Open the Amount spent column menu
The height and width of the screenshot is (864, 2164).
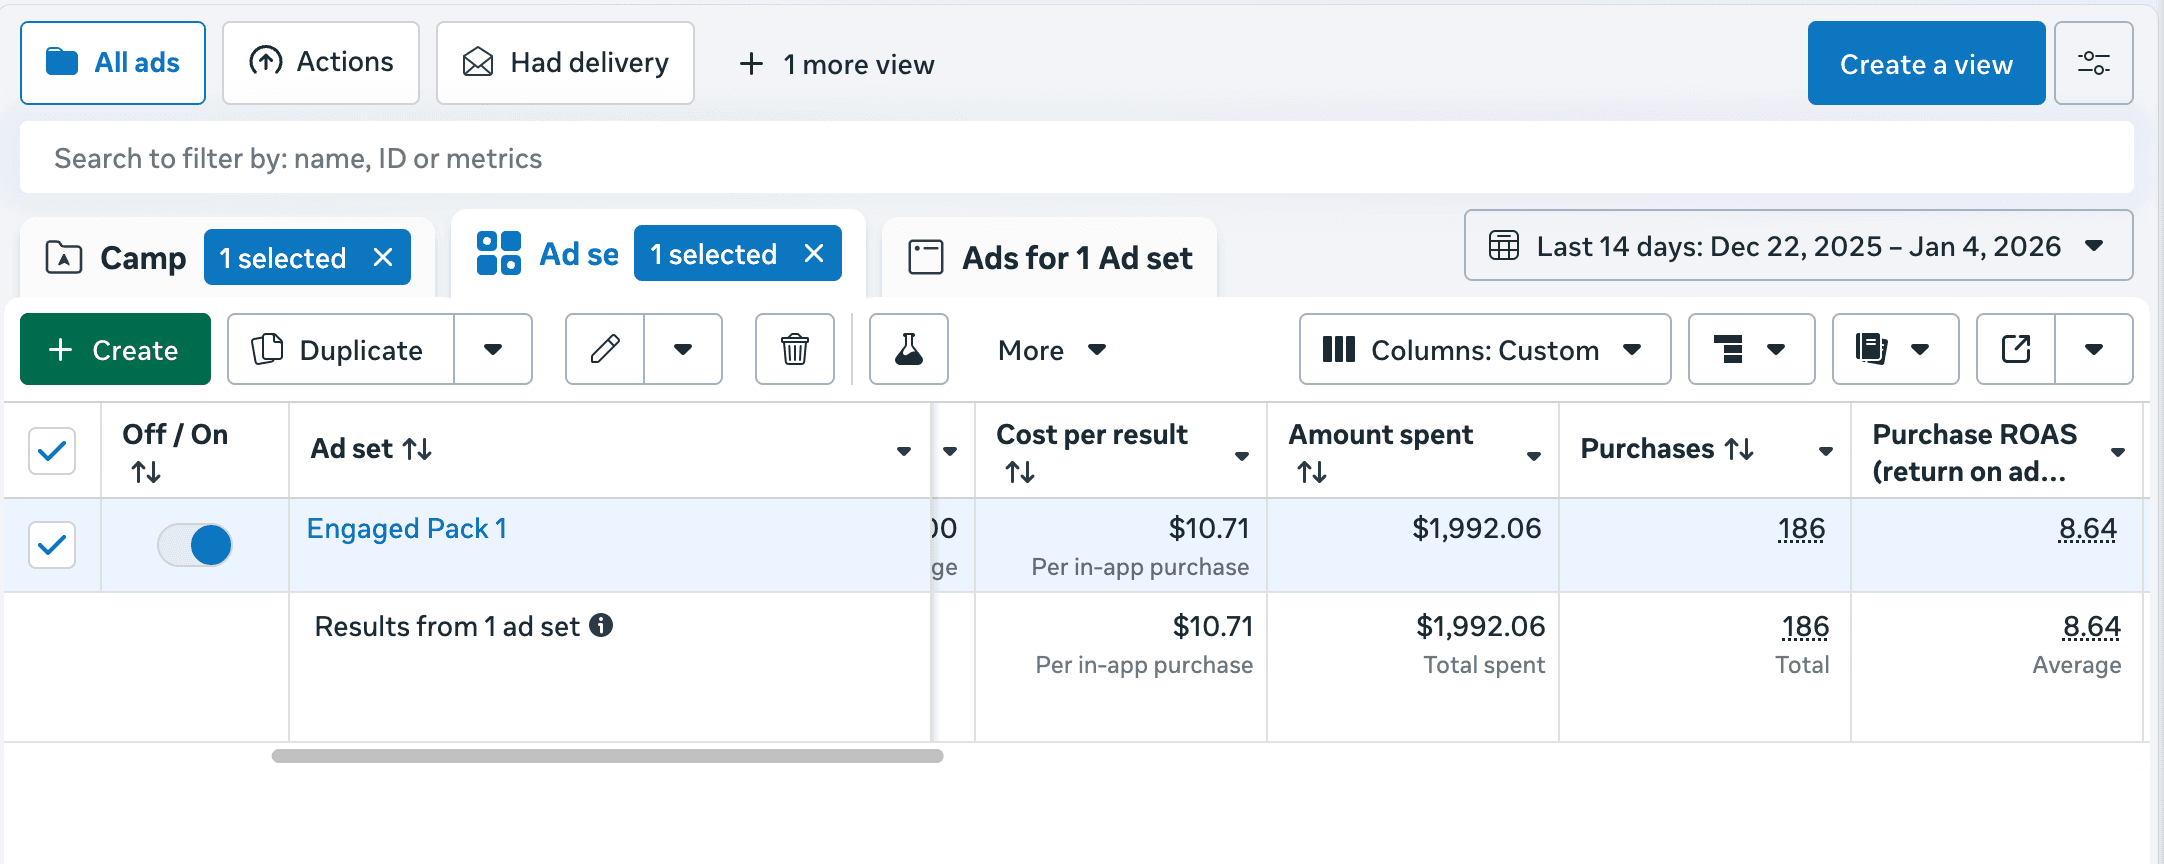coord(1534,456)
